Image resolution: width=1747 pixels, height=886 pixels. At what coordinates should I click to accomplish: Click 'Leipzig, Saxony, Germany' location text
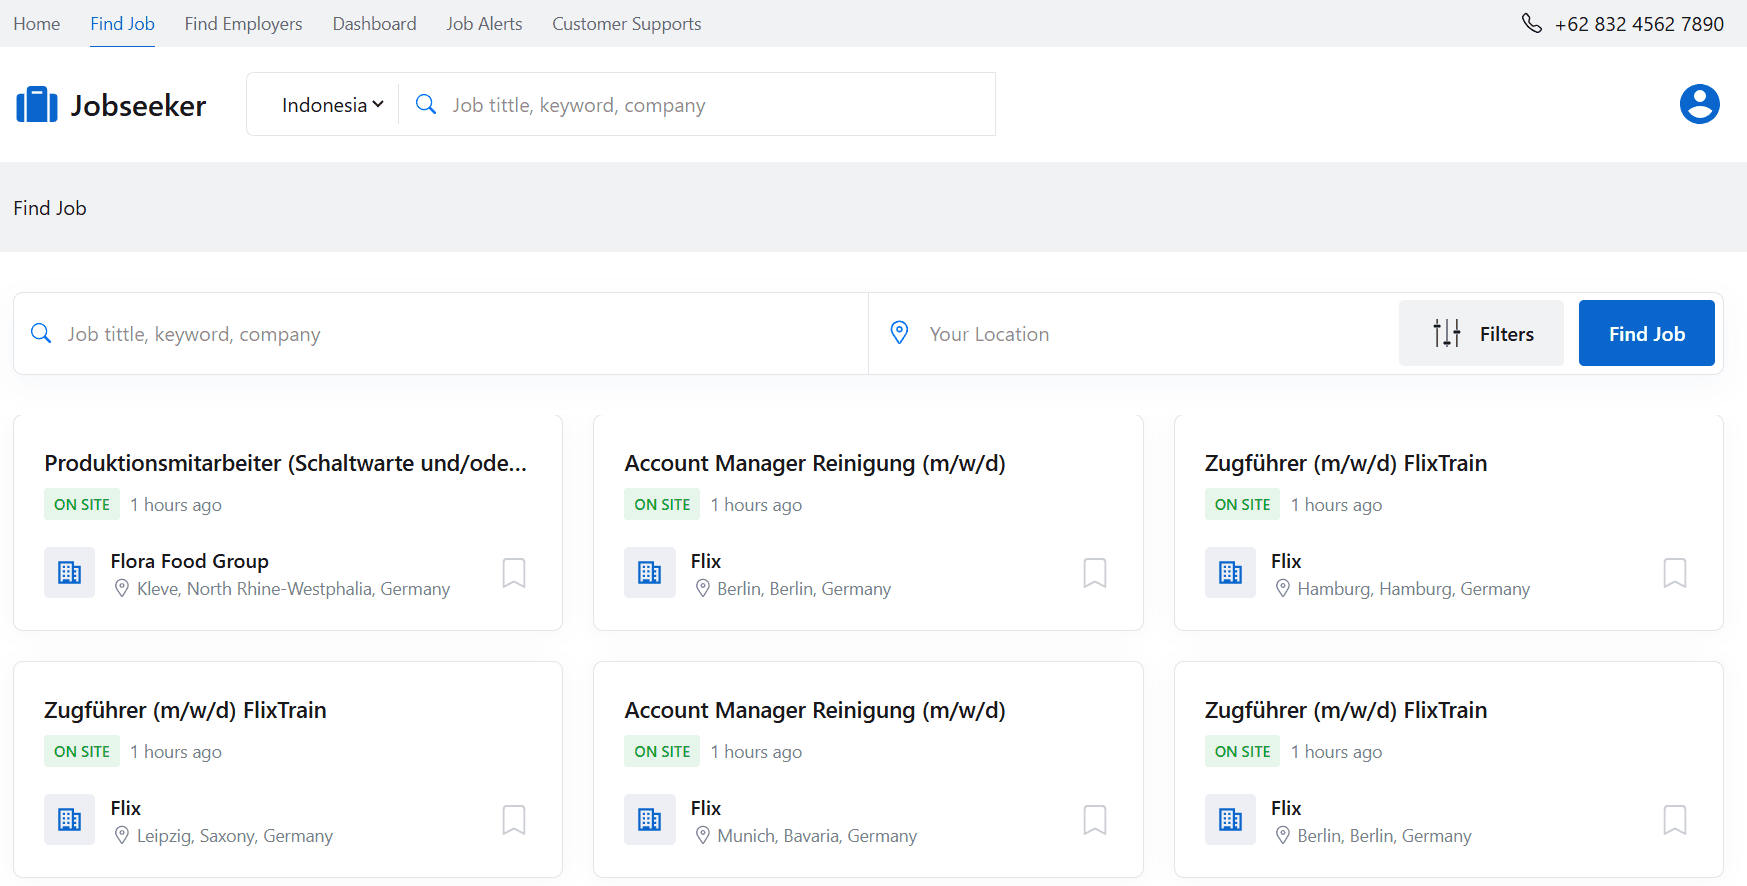235,836
